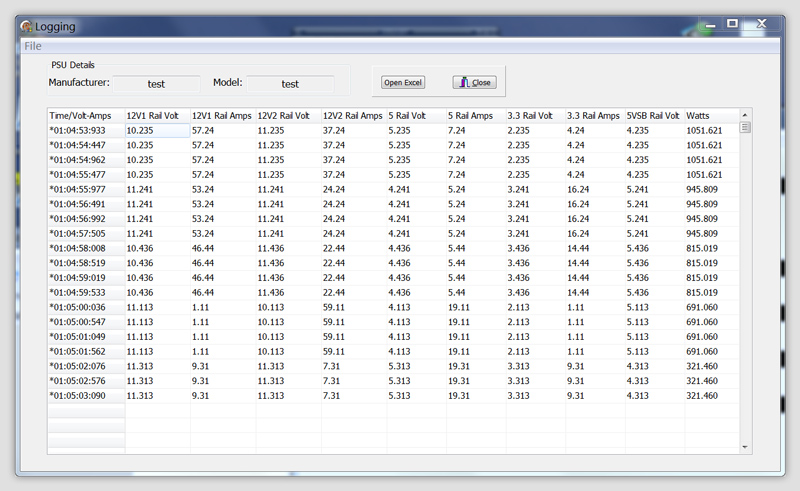Click 3.3 Rail Volt 3.436 in row *01:04:59:019

518,278
